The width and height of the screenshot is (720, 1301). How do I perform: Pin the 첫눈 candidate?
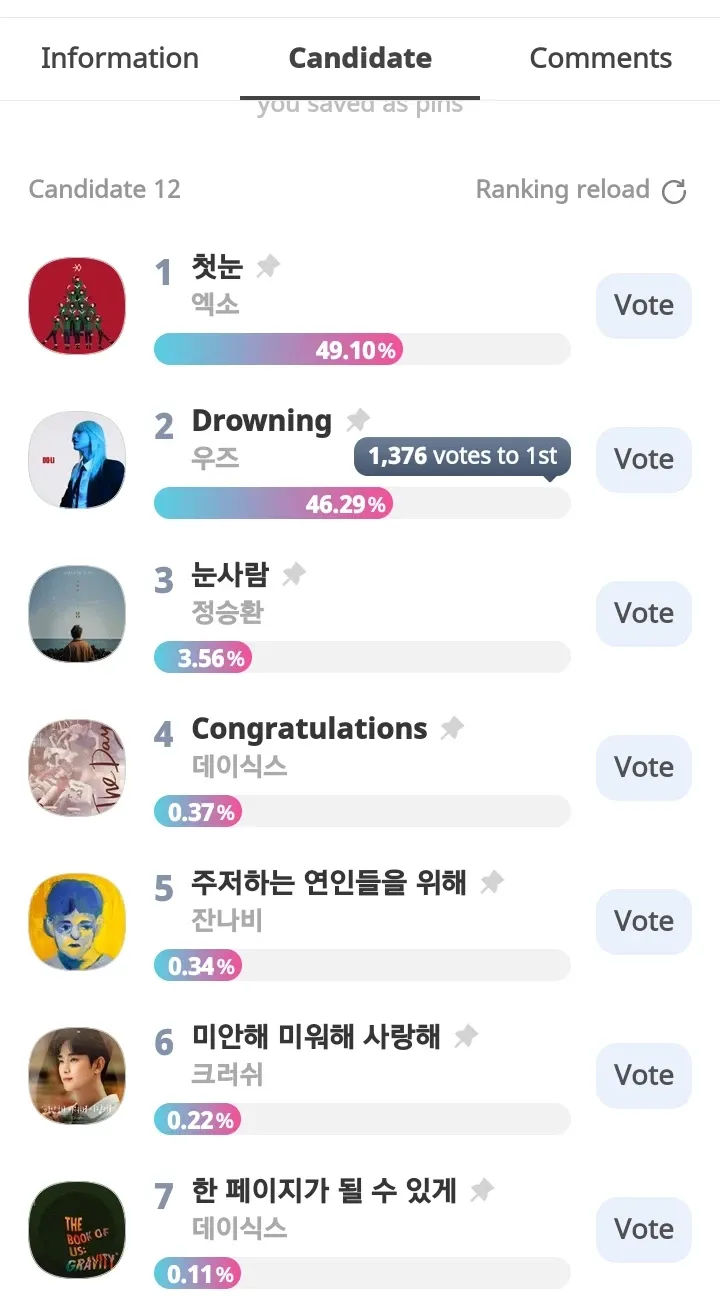(268, 267)
